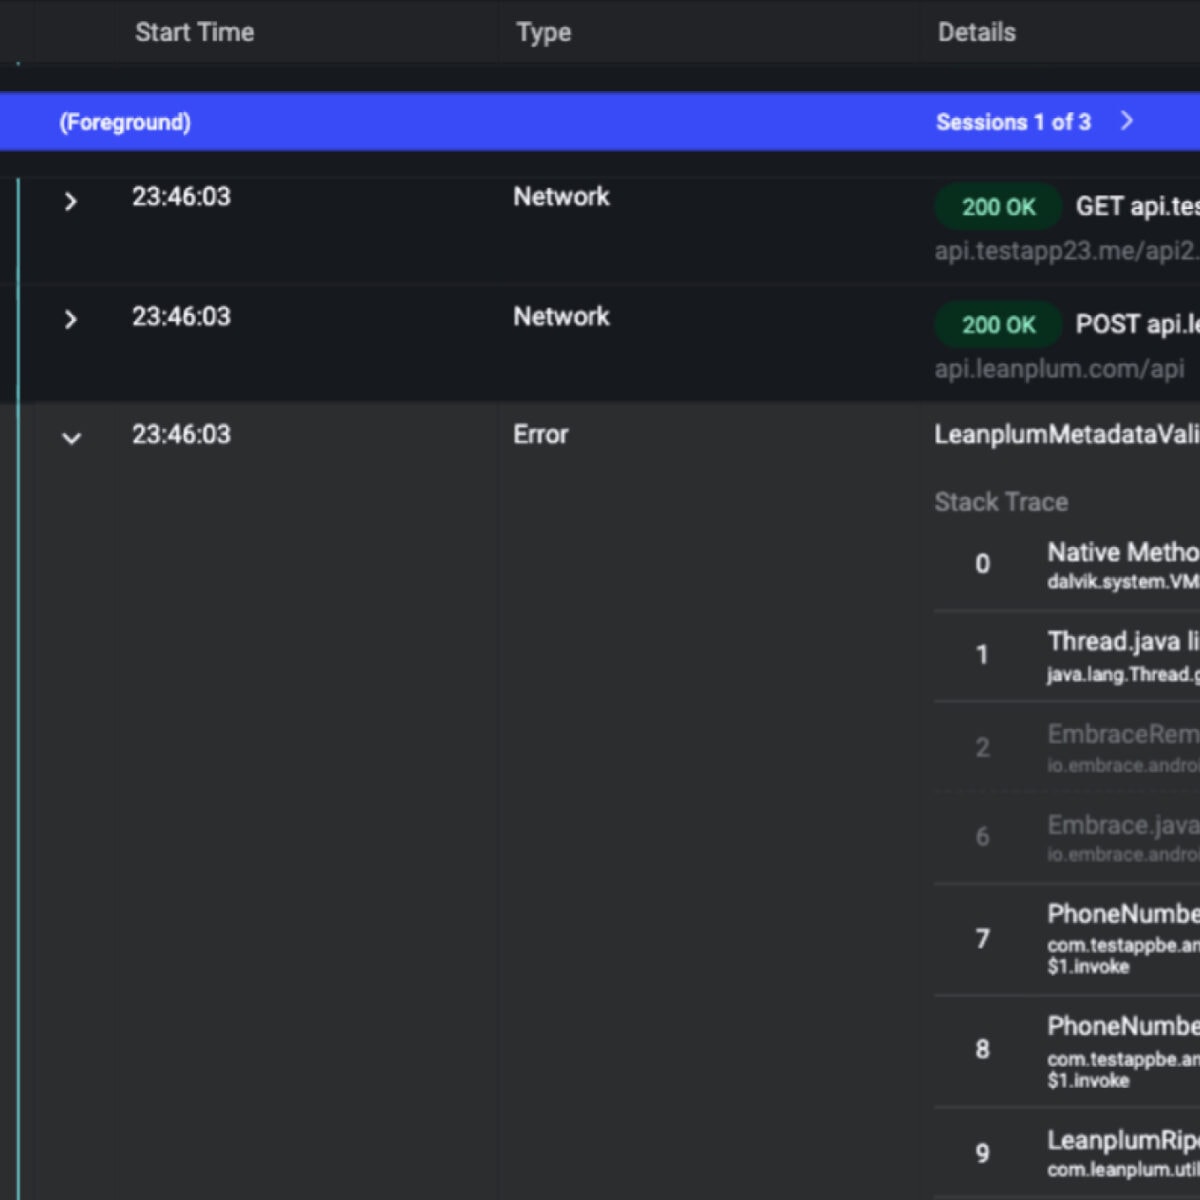Click the 200 OK badge on the POST request
1200x1200 pixels.
click(x=997, y=325)
